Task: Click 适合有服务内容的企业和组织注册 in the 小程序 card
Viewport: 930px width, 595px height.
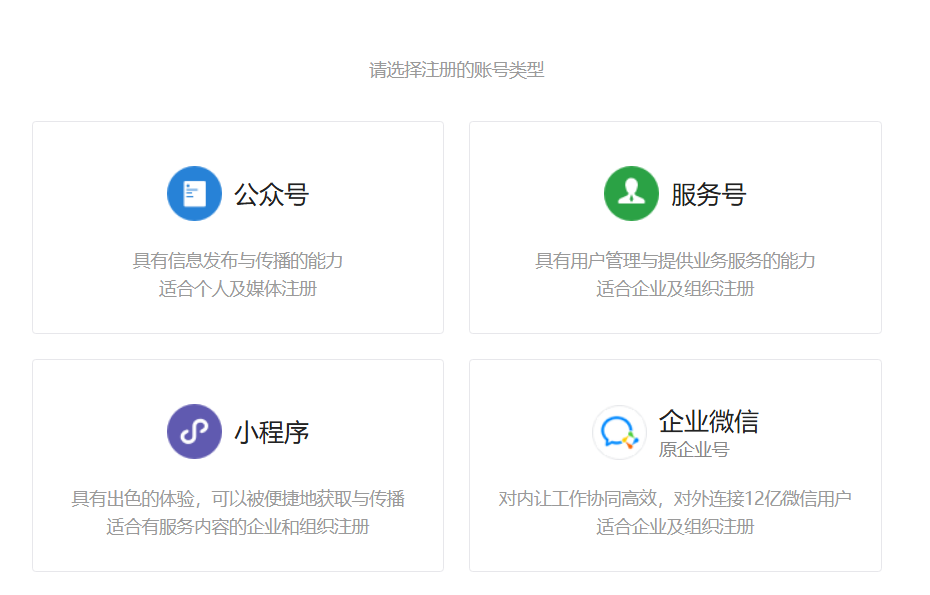Action: (238, 526)
